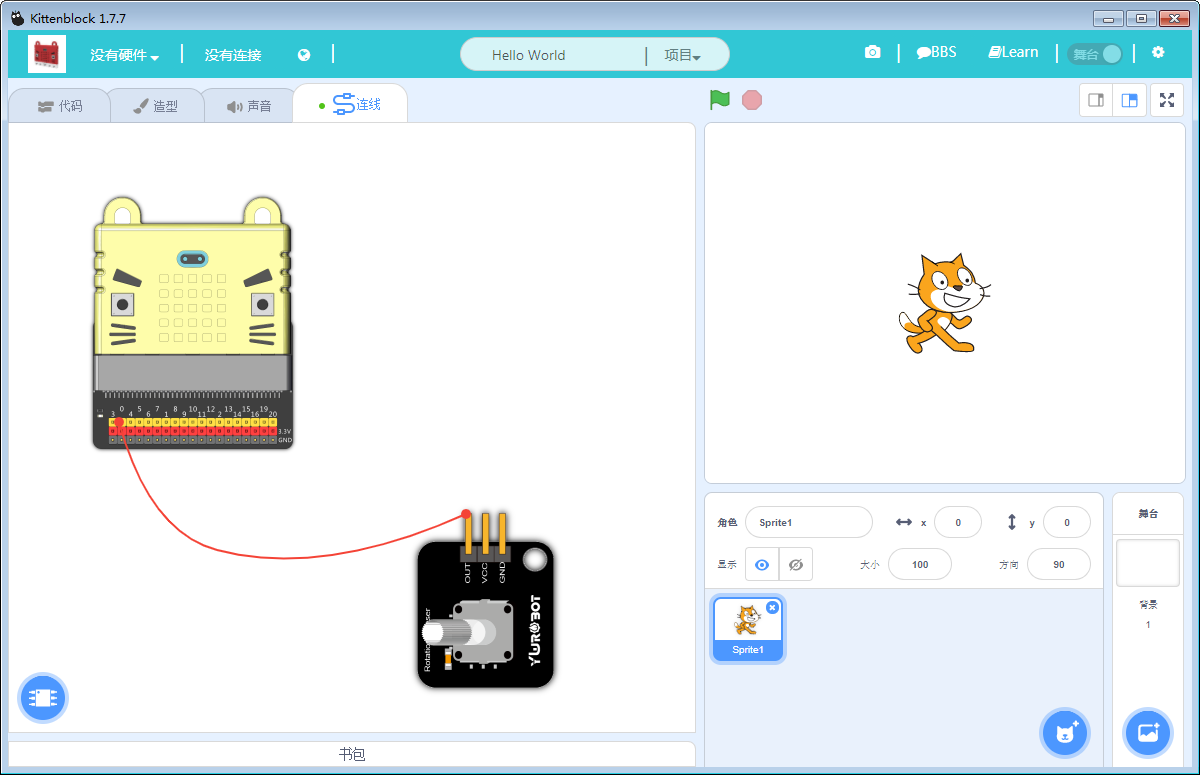
Task: Click the add sprite cat button
Action: [x=1065, y=733]
